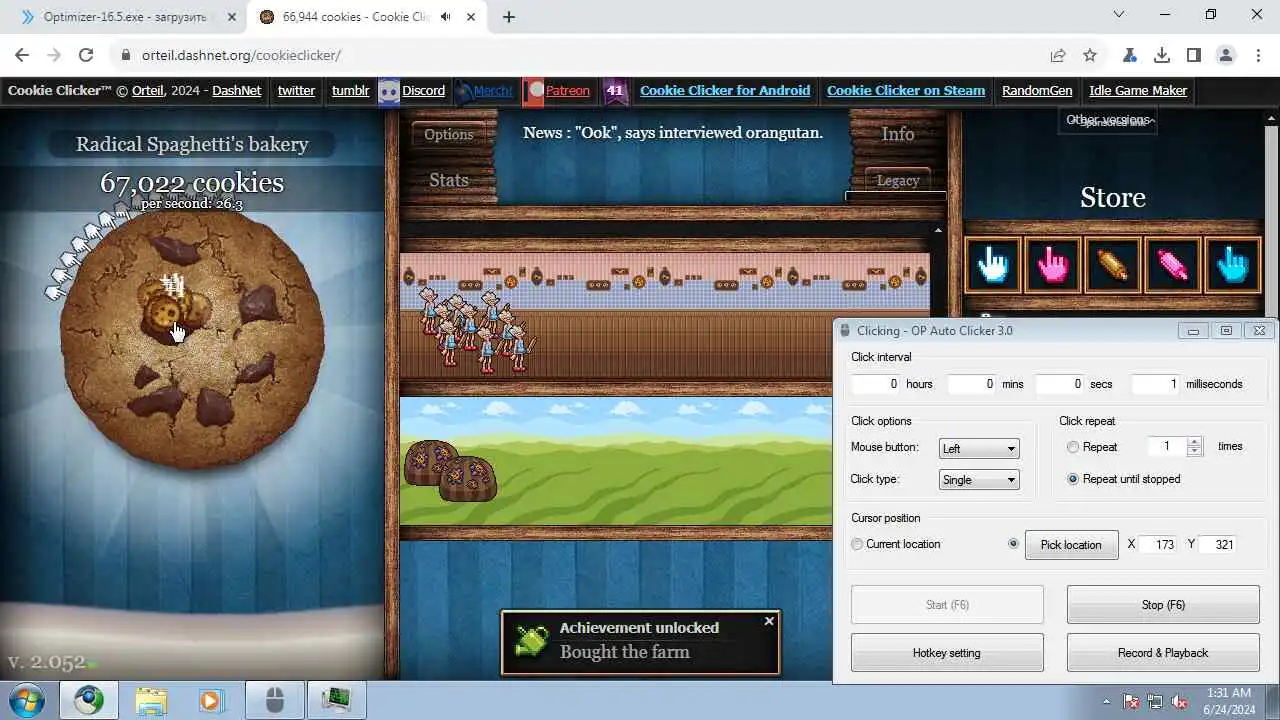Viewport: 1280px width, 720px height.
Task: Buy the white cursor upgrade in Store
Action: [x=993, y=265]
